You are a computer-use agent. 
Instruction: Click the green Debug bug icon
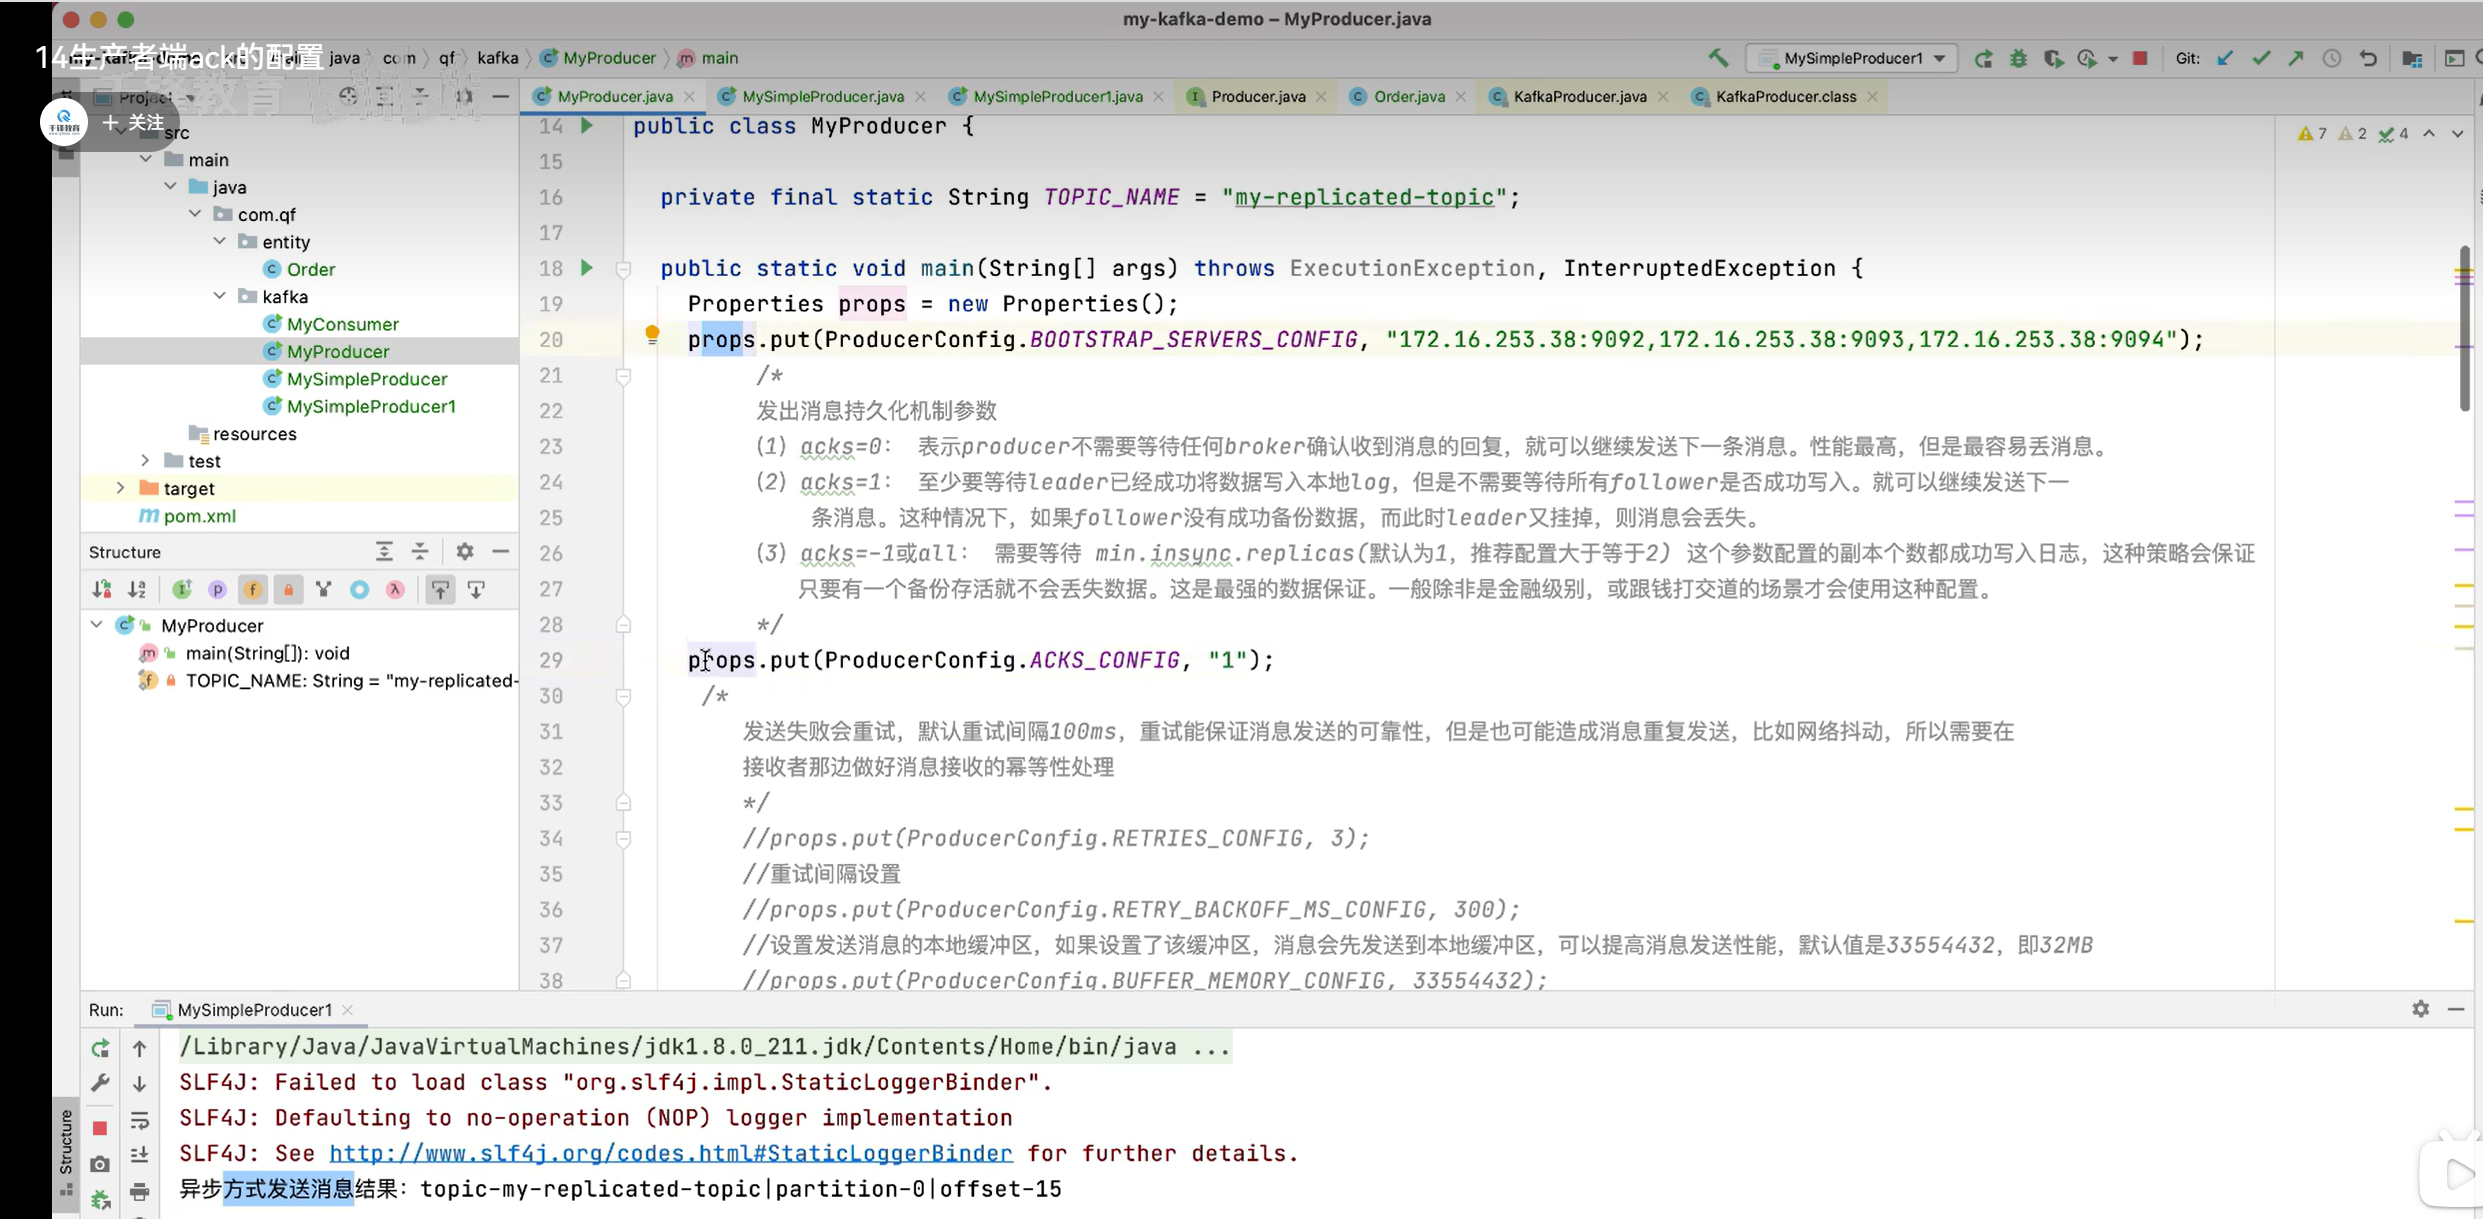[2018, 58]
